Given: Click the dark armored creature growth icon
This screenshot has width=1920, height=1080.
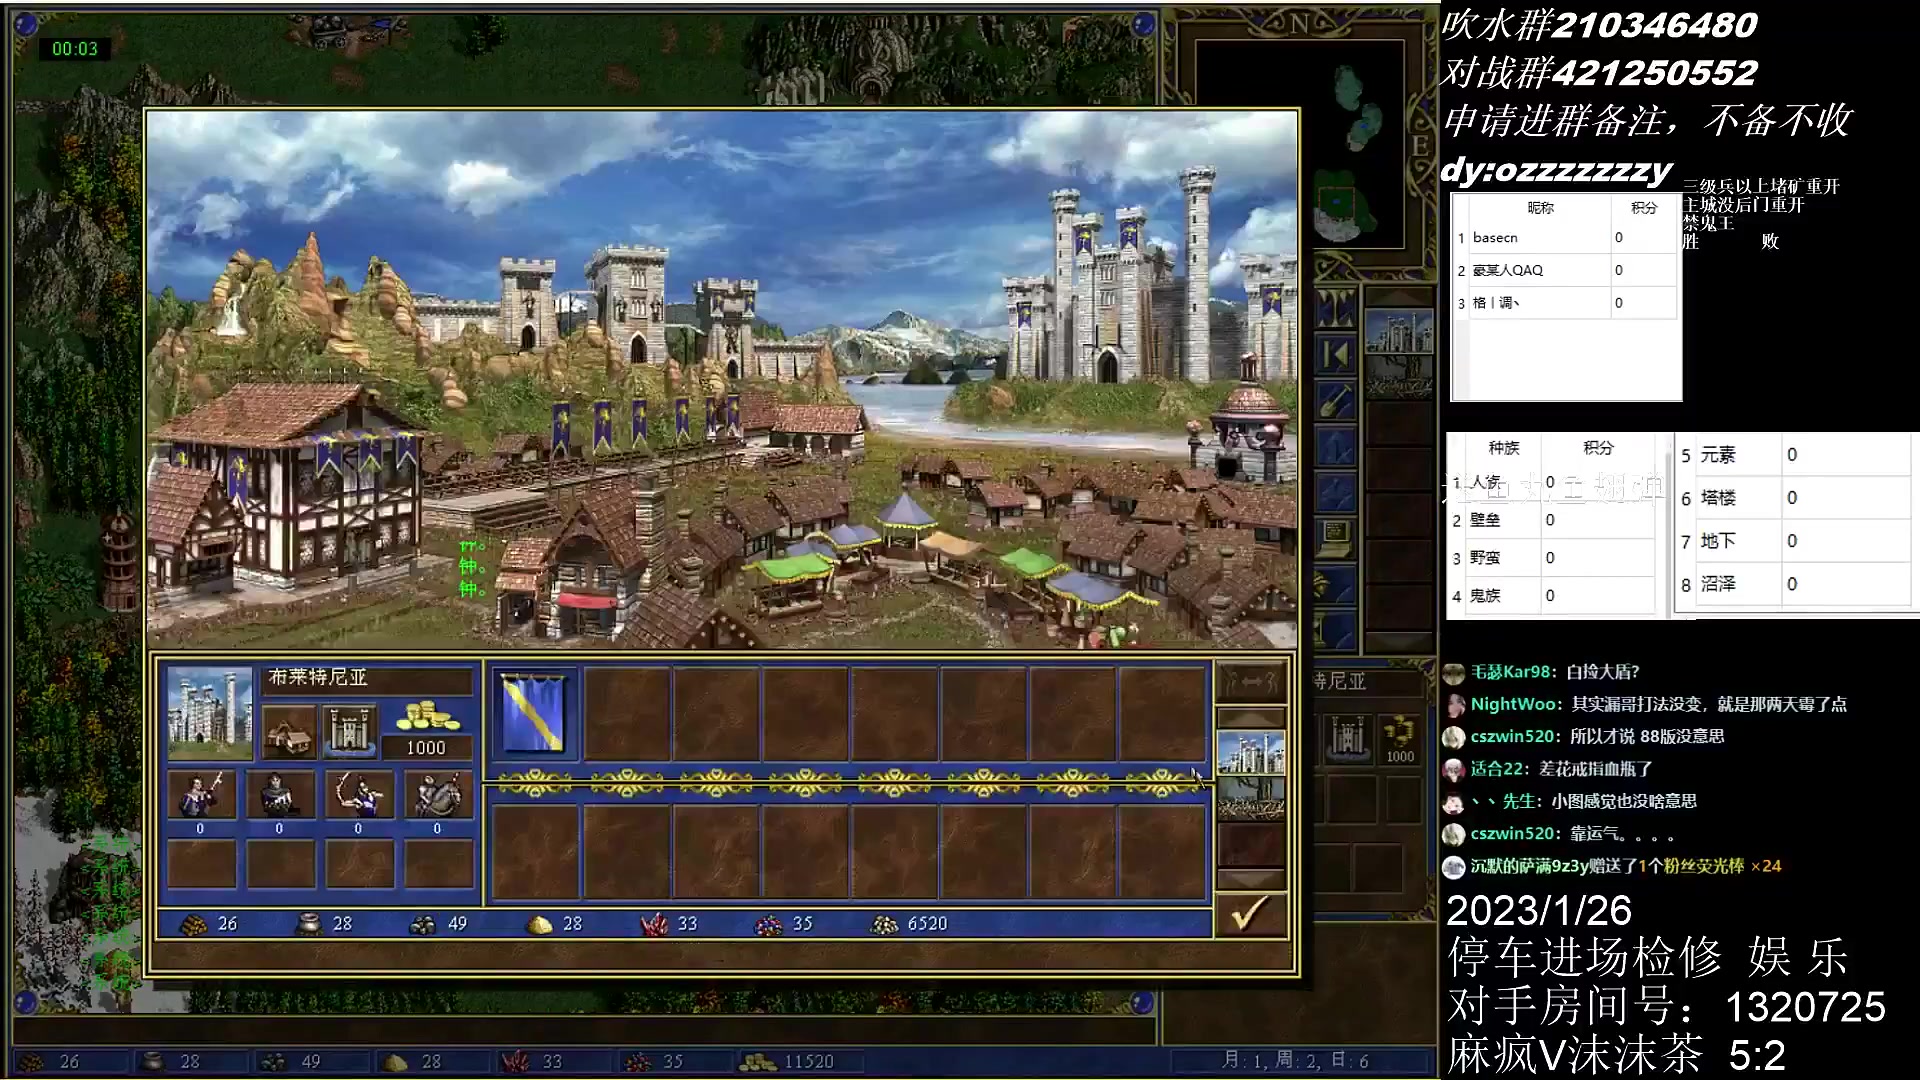Looking at the screenshot, I should click(280, 795).
